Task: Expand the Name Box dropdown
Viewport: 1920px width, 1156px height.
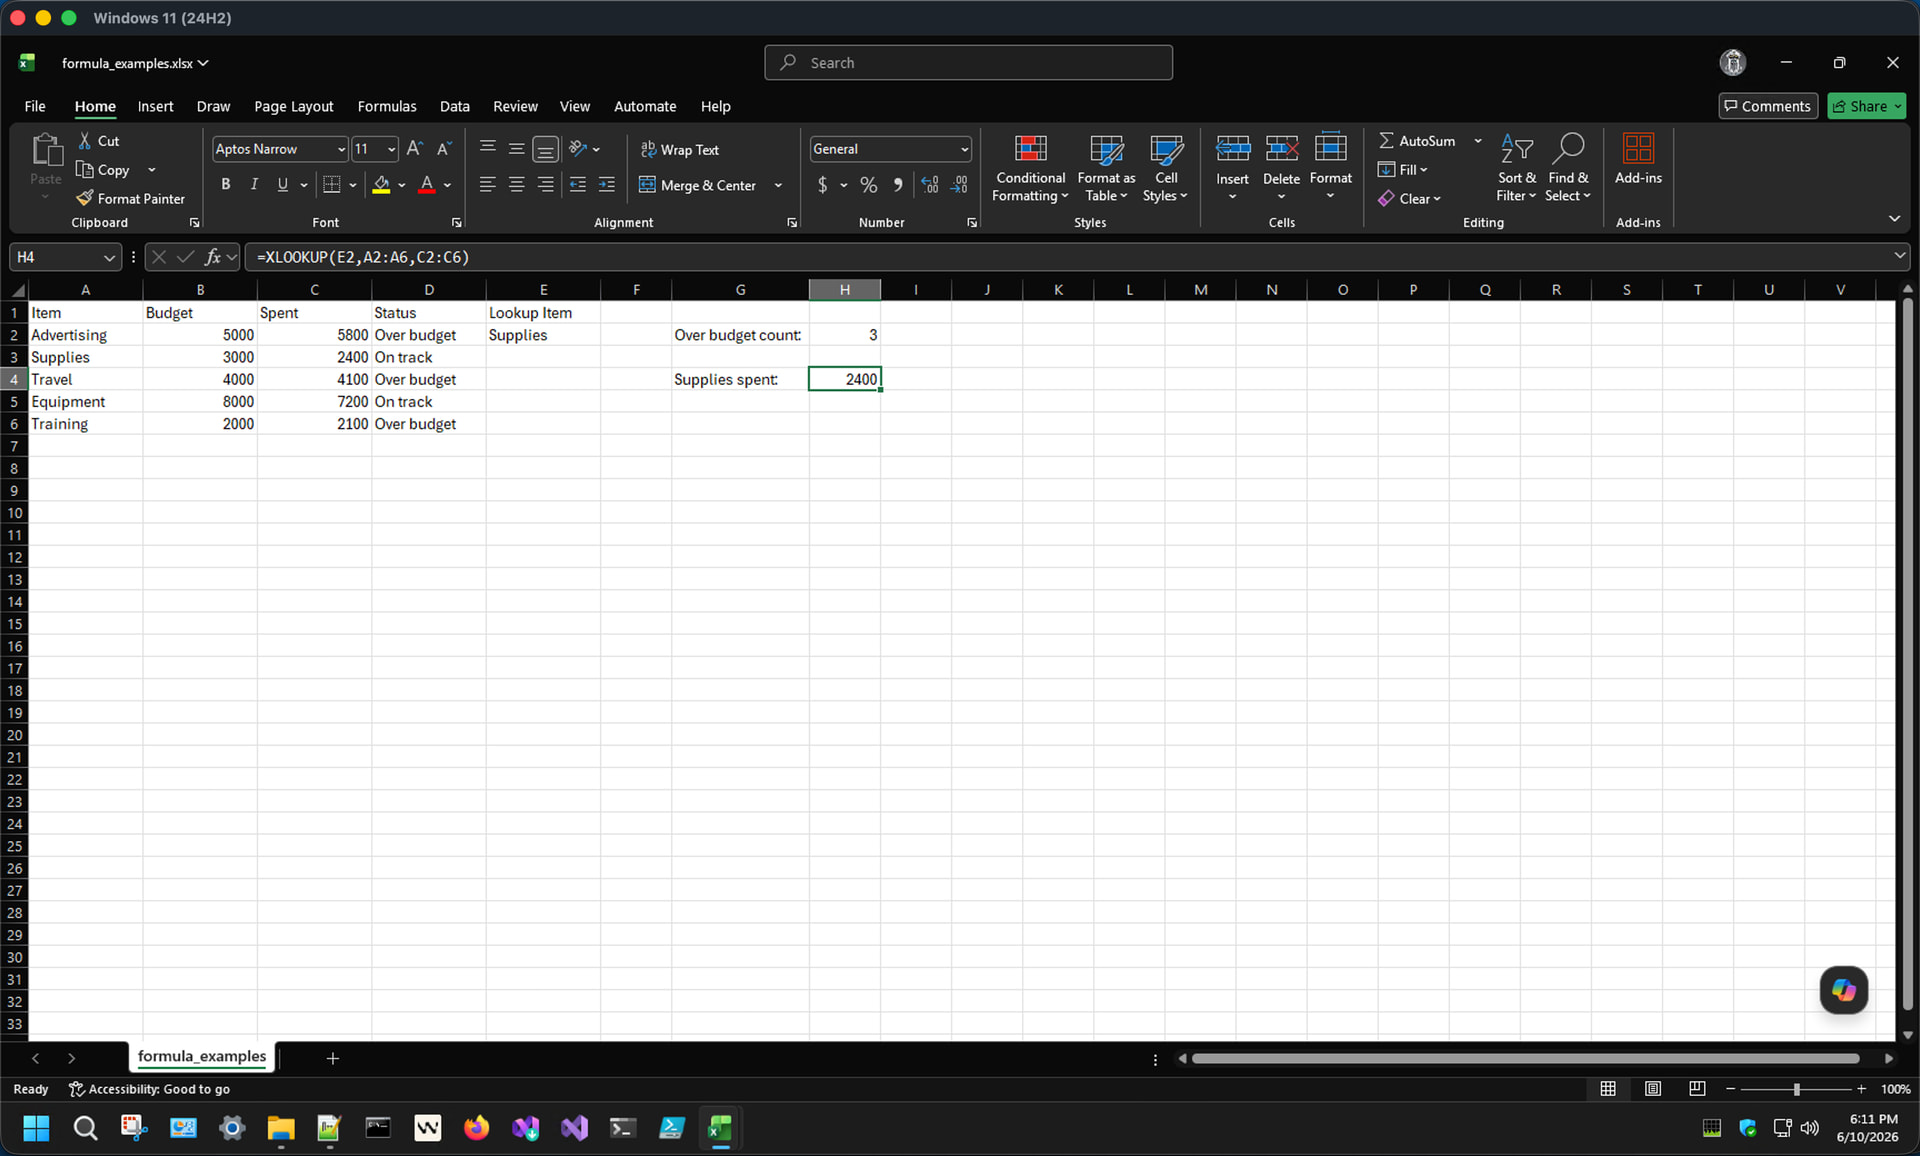Action: (109, 257)
